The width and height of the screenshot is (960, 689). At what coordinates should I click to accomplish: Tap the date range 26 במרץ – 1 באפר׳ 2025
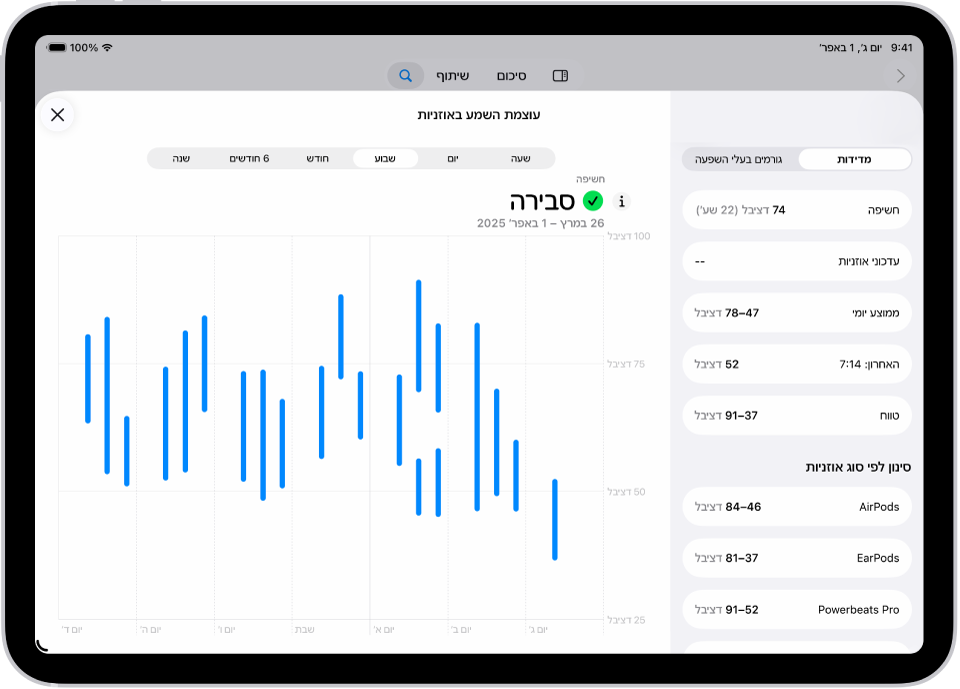[541, 224]
